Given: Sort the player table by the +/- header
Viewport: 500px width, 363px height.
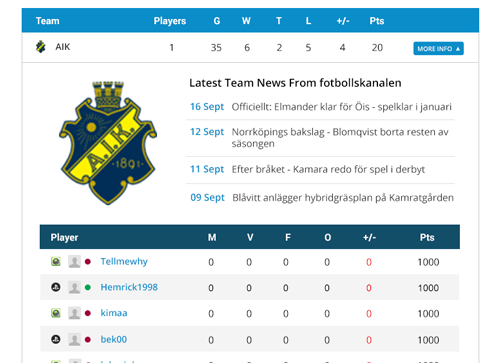Looking at the screenshot, I should [369, 237].
